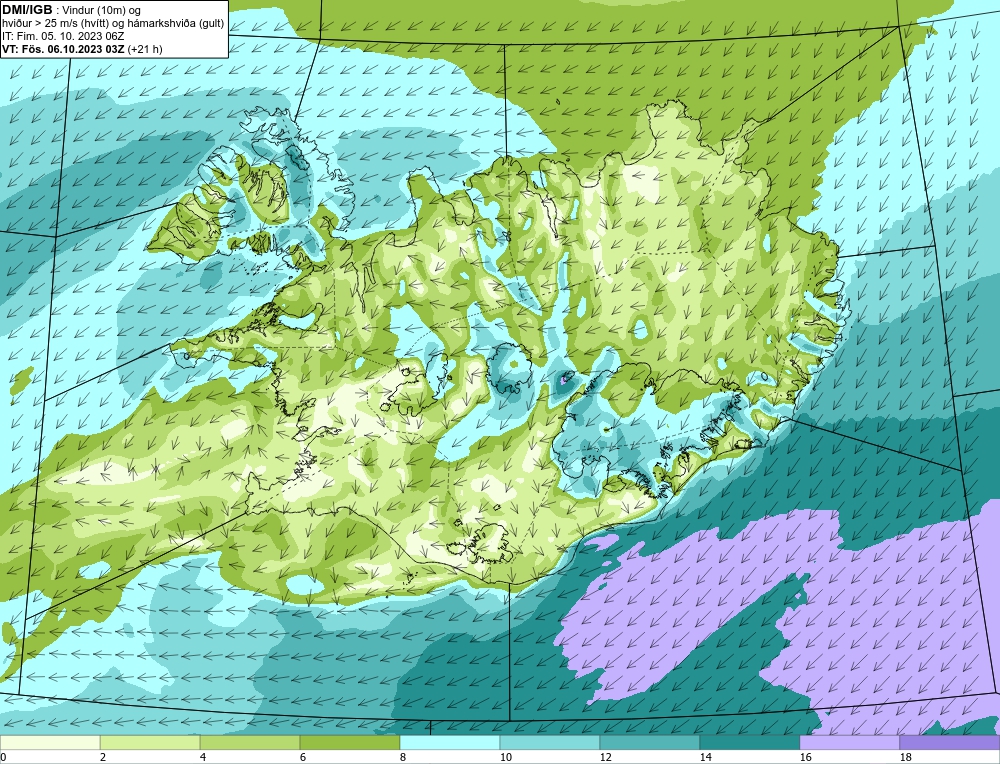Click the legend swatch above 18 m/s
The image size is (1000, 764).
point(949,743)
